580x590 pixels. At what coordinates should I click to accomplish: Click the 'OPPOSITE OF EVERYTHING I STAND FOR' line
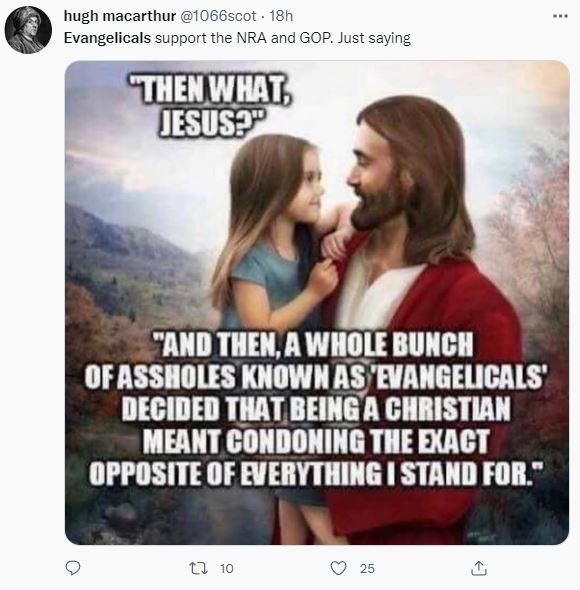pos(316,473)
